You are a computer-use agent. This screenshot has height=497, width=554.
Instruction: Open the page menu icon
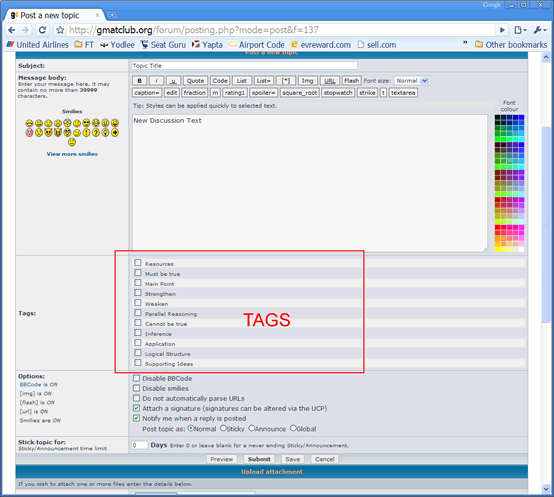coord(520,30)
